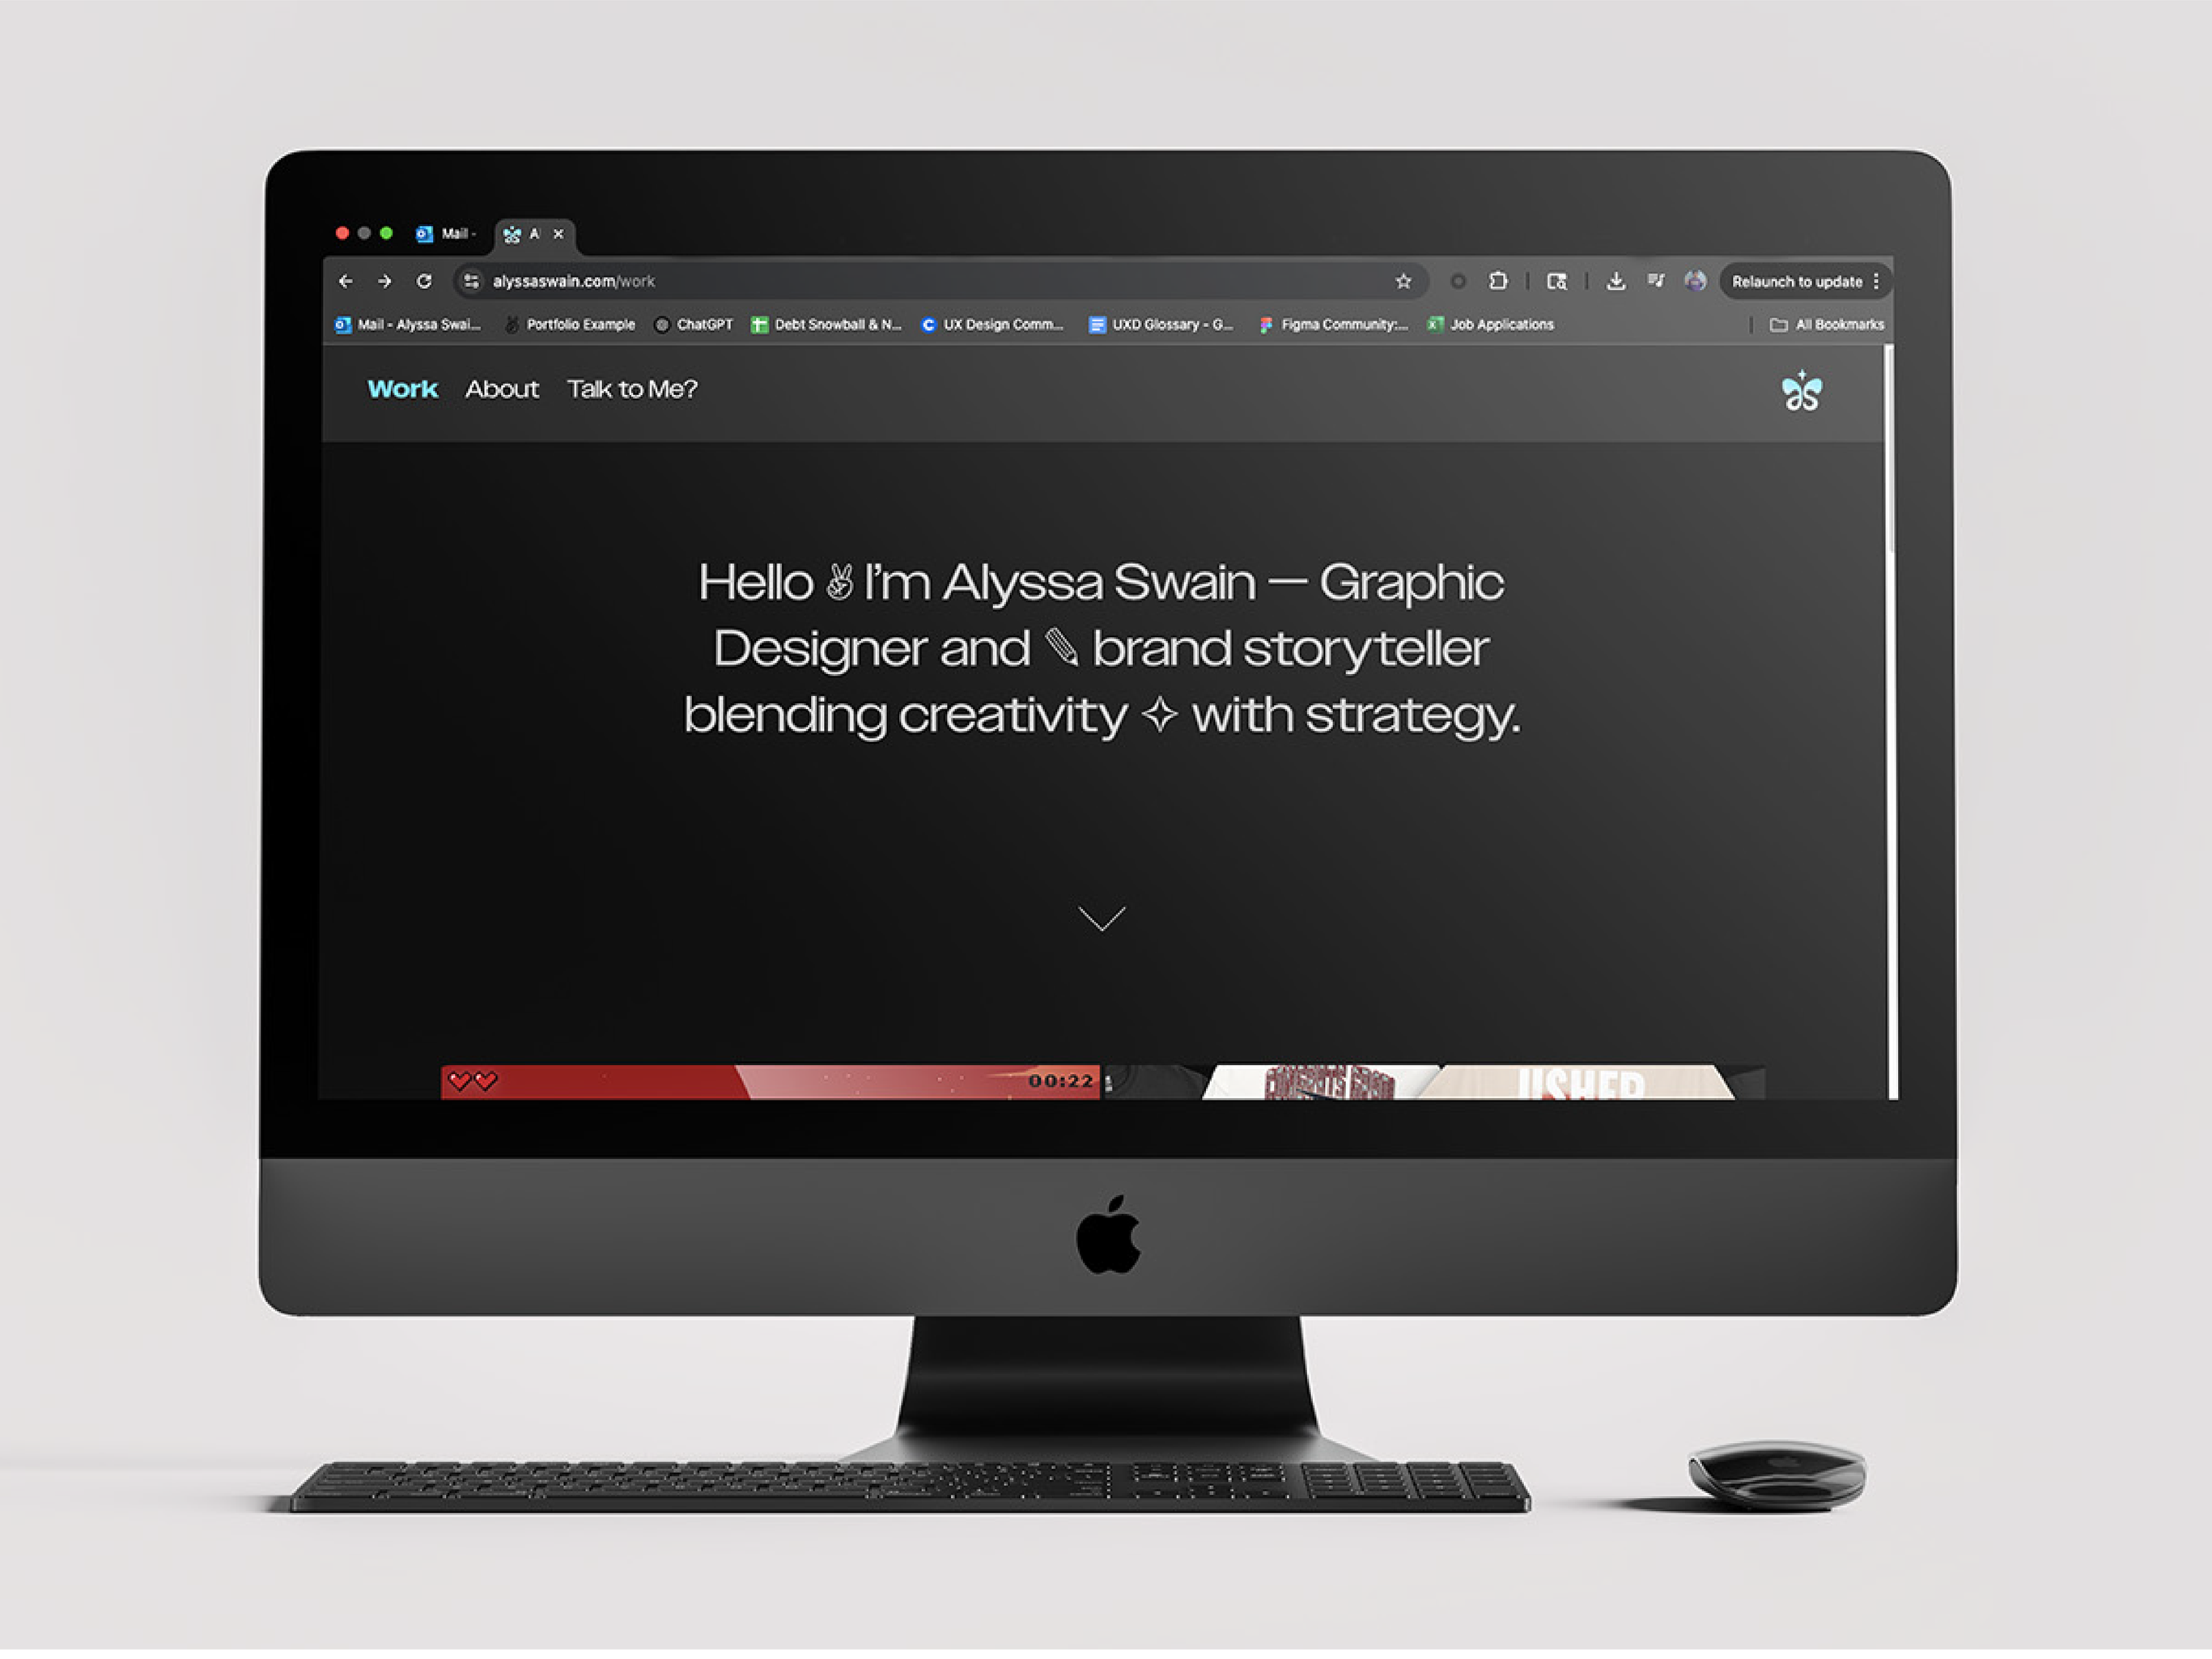
Task: Open the About page in the site nav
Action: 502,389
